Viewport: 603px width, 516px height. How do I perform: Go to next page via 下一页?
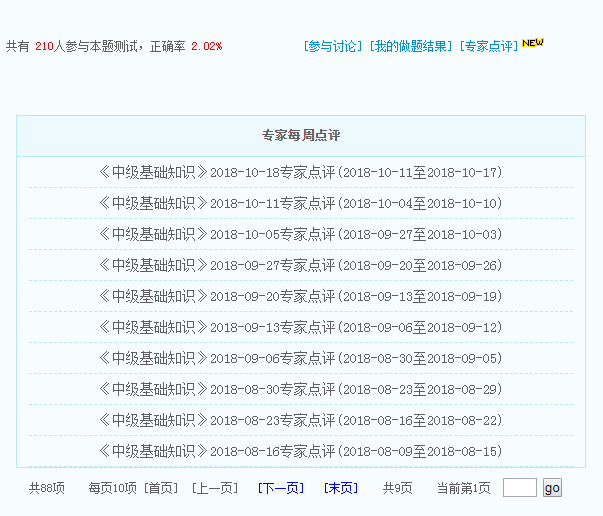point(281,488)
